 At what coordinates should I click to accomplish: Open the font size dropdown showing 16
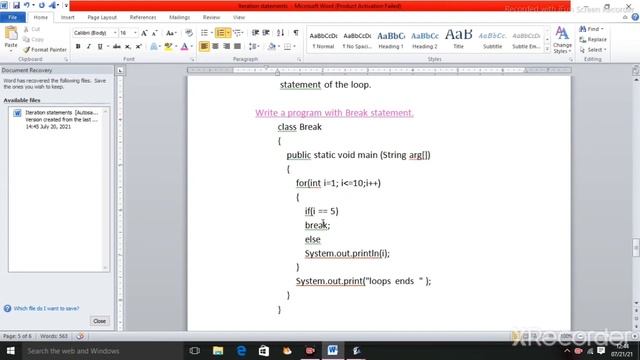(x=136, y=33)
